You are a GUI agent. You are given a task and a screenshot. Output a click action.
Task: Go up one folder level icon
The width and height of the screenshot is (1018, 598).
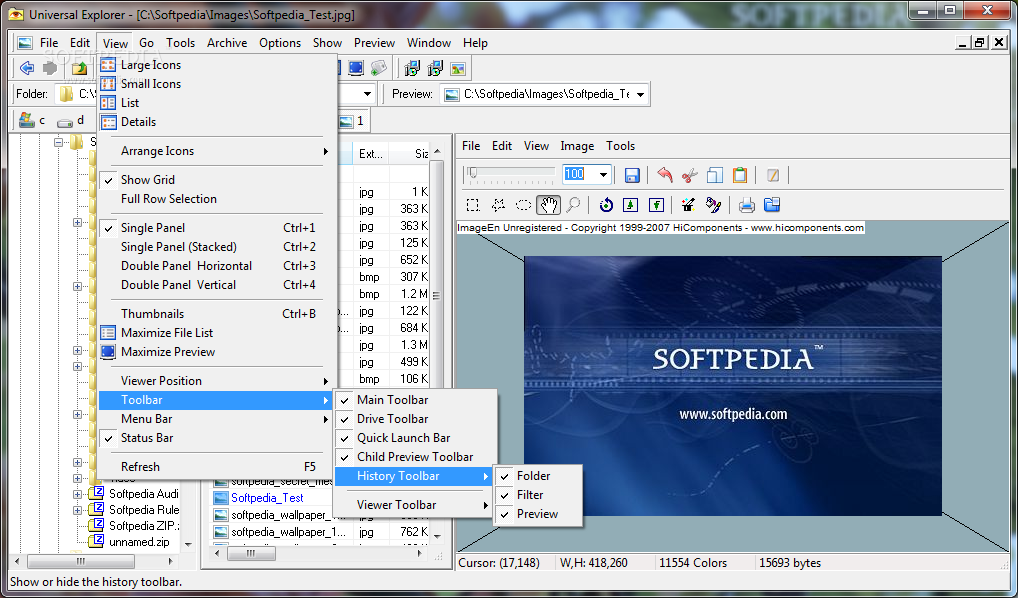[x=79, y=68]
